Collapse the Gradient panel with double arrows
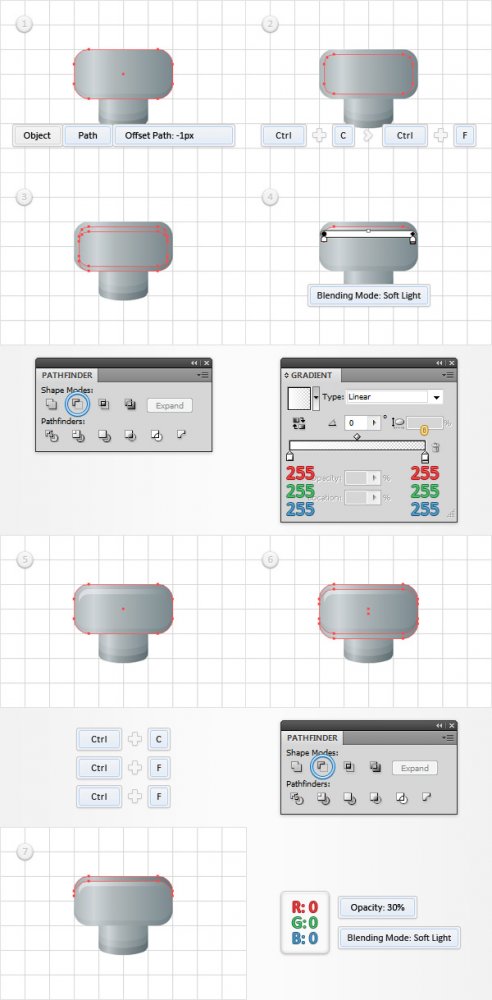Viewport: 492px width, 1000px height. [x=440, y=362]
